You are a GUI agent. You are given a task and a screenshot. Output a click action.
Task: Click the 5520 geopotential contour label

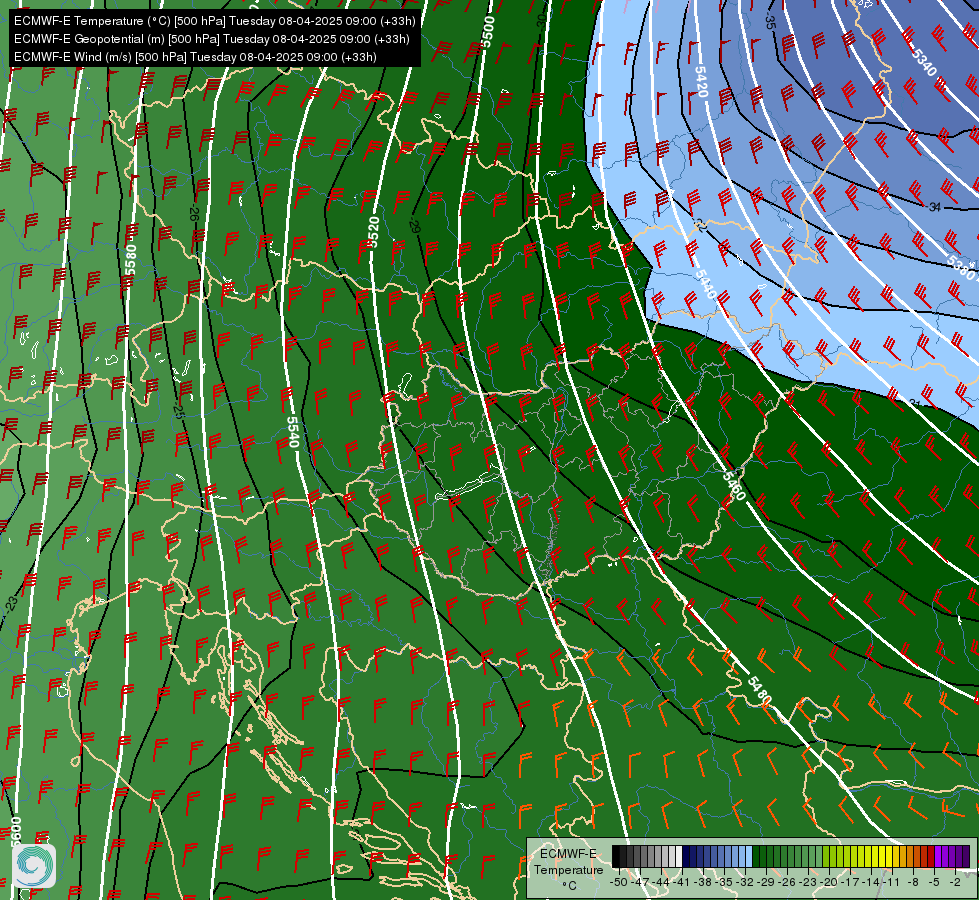click(373, 232)
